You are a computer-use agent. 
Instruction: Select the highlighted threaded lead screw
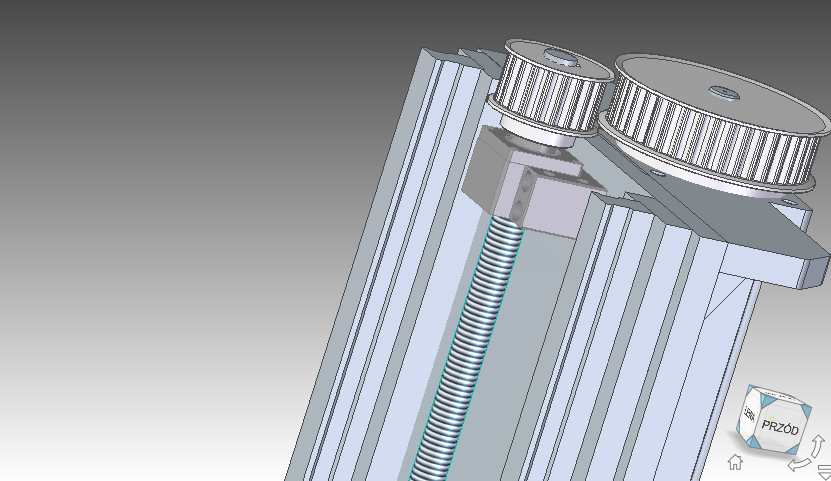point(474,339)
